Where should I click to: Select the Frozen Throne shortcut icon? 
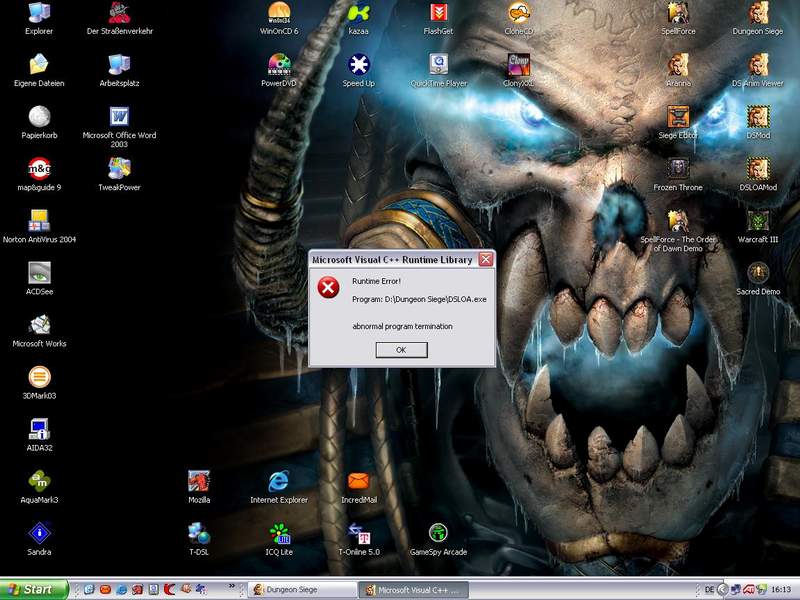(x=678, y=169)
